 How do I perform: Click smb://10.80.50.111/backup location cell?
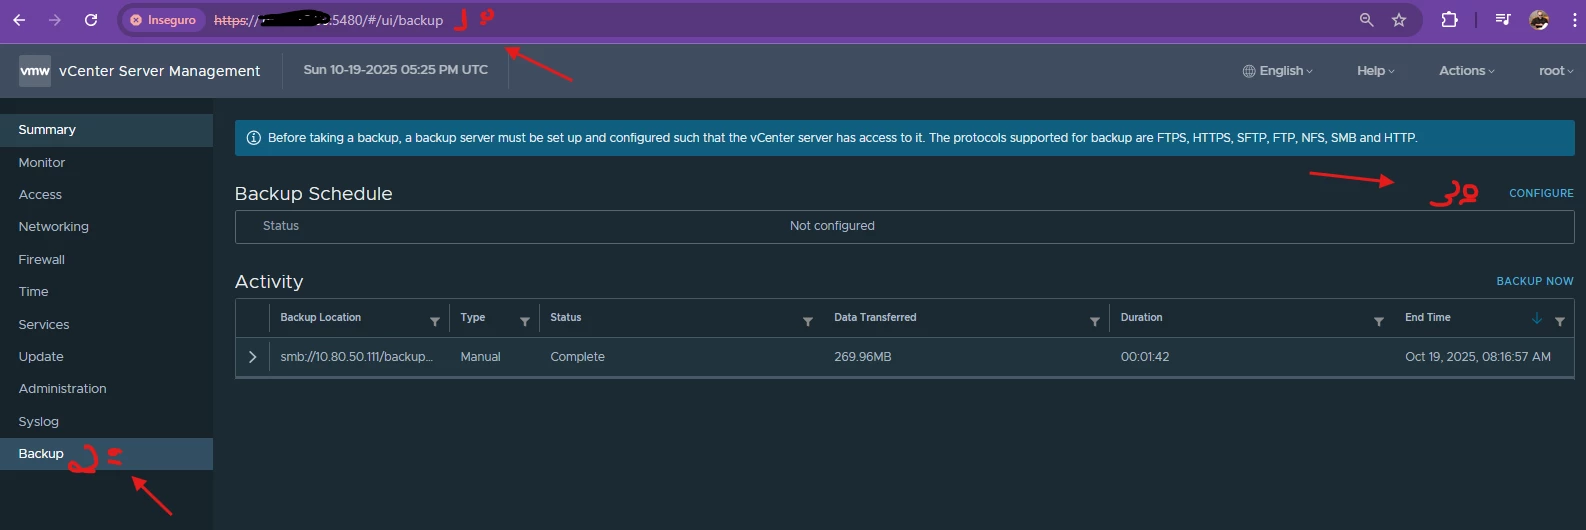pyautogui.click(x=356, y=357)
